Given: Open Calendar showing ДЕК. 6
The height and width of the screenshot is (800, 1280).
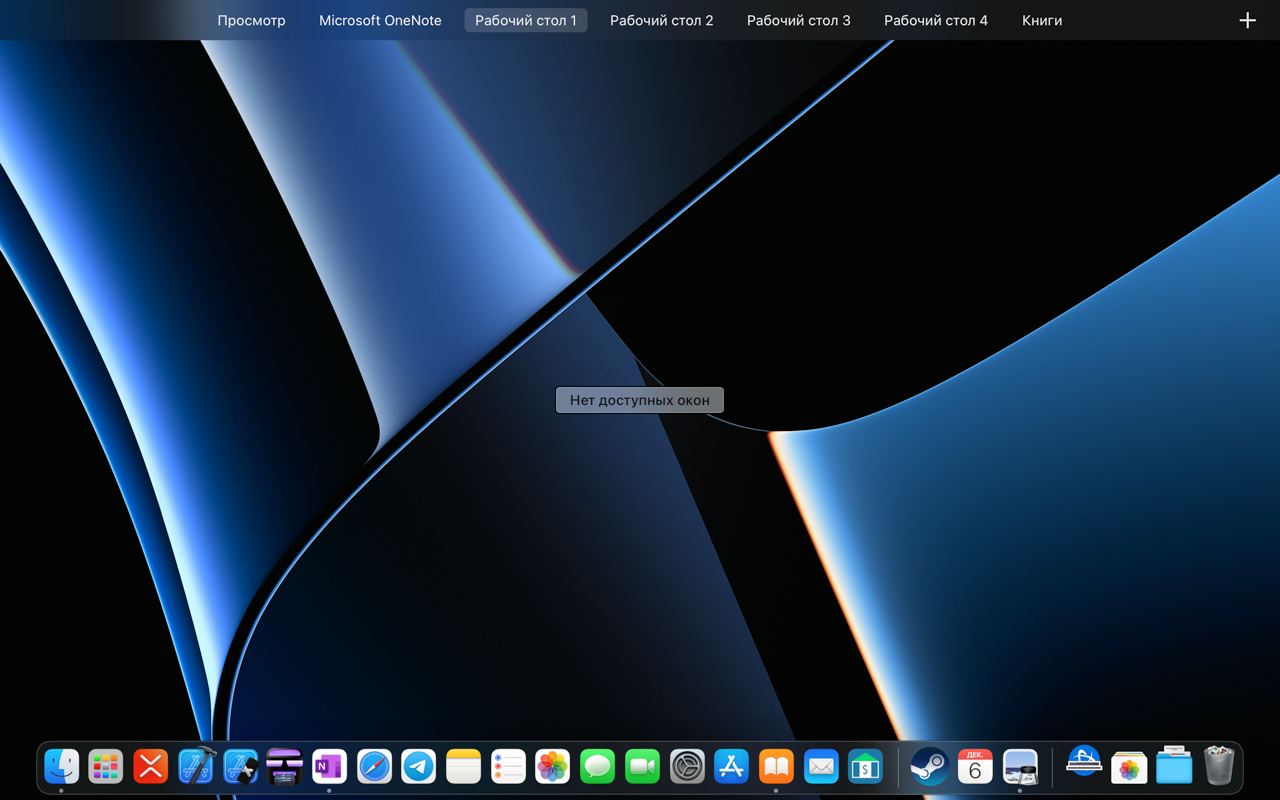Looking at the screenshot, I should point(975,767).
